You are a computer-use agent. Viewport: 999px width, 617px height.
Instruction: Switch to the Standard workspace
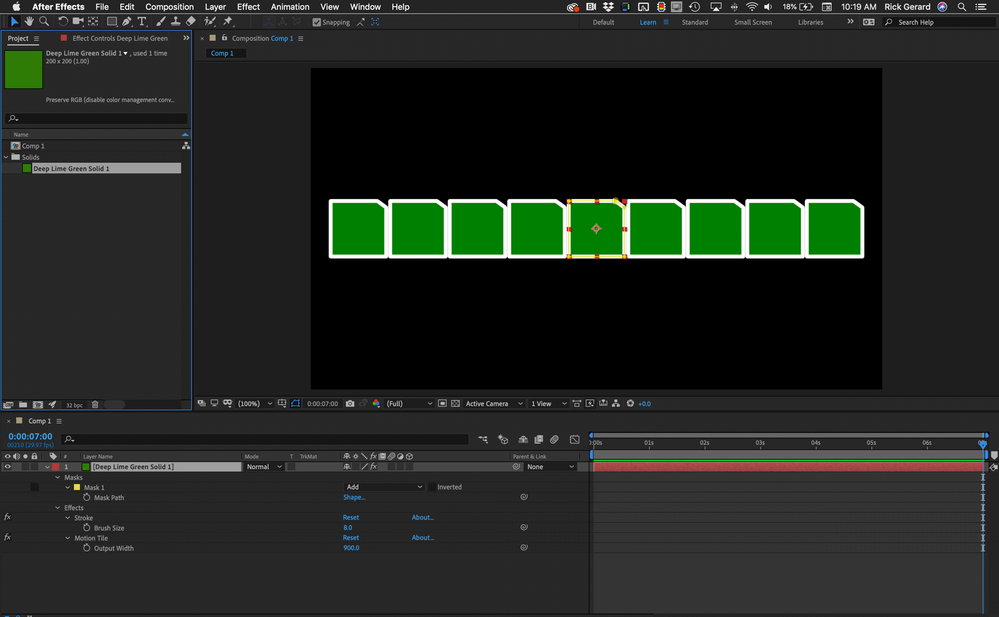click(x=694, y=22)
